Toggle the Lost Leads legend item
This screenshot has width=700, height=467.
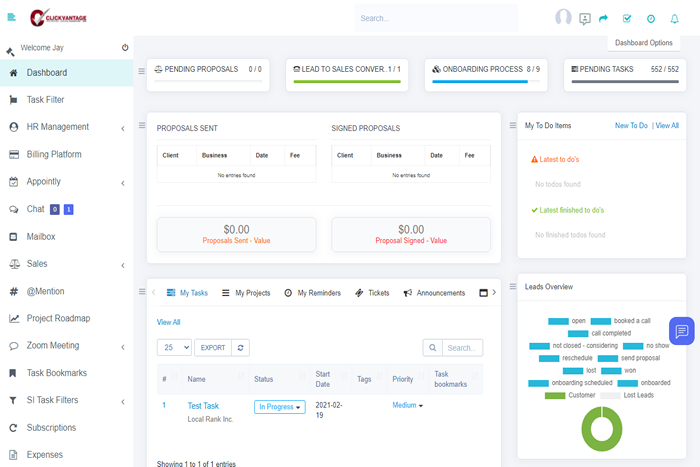point(627,395)
